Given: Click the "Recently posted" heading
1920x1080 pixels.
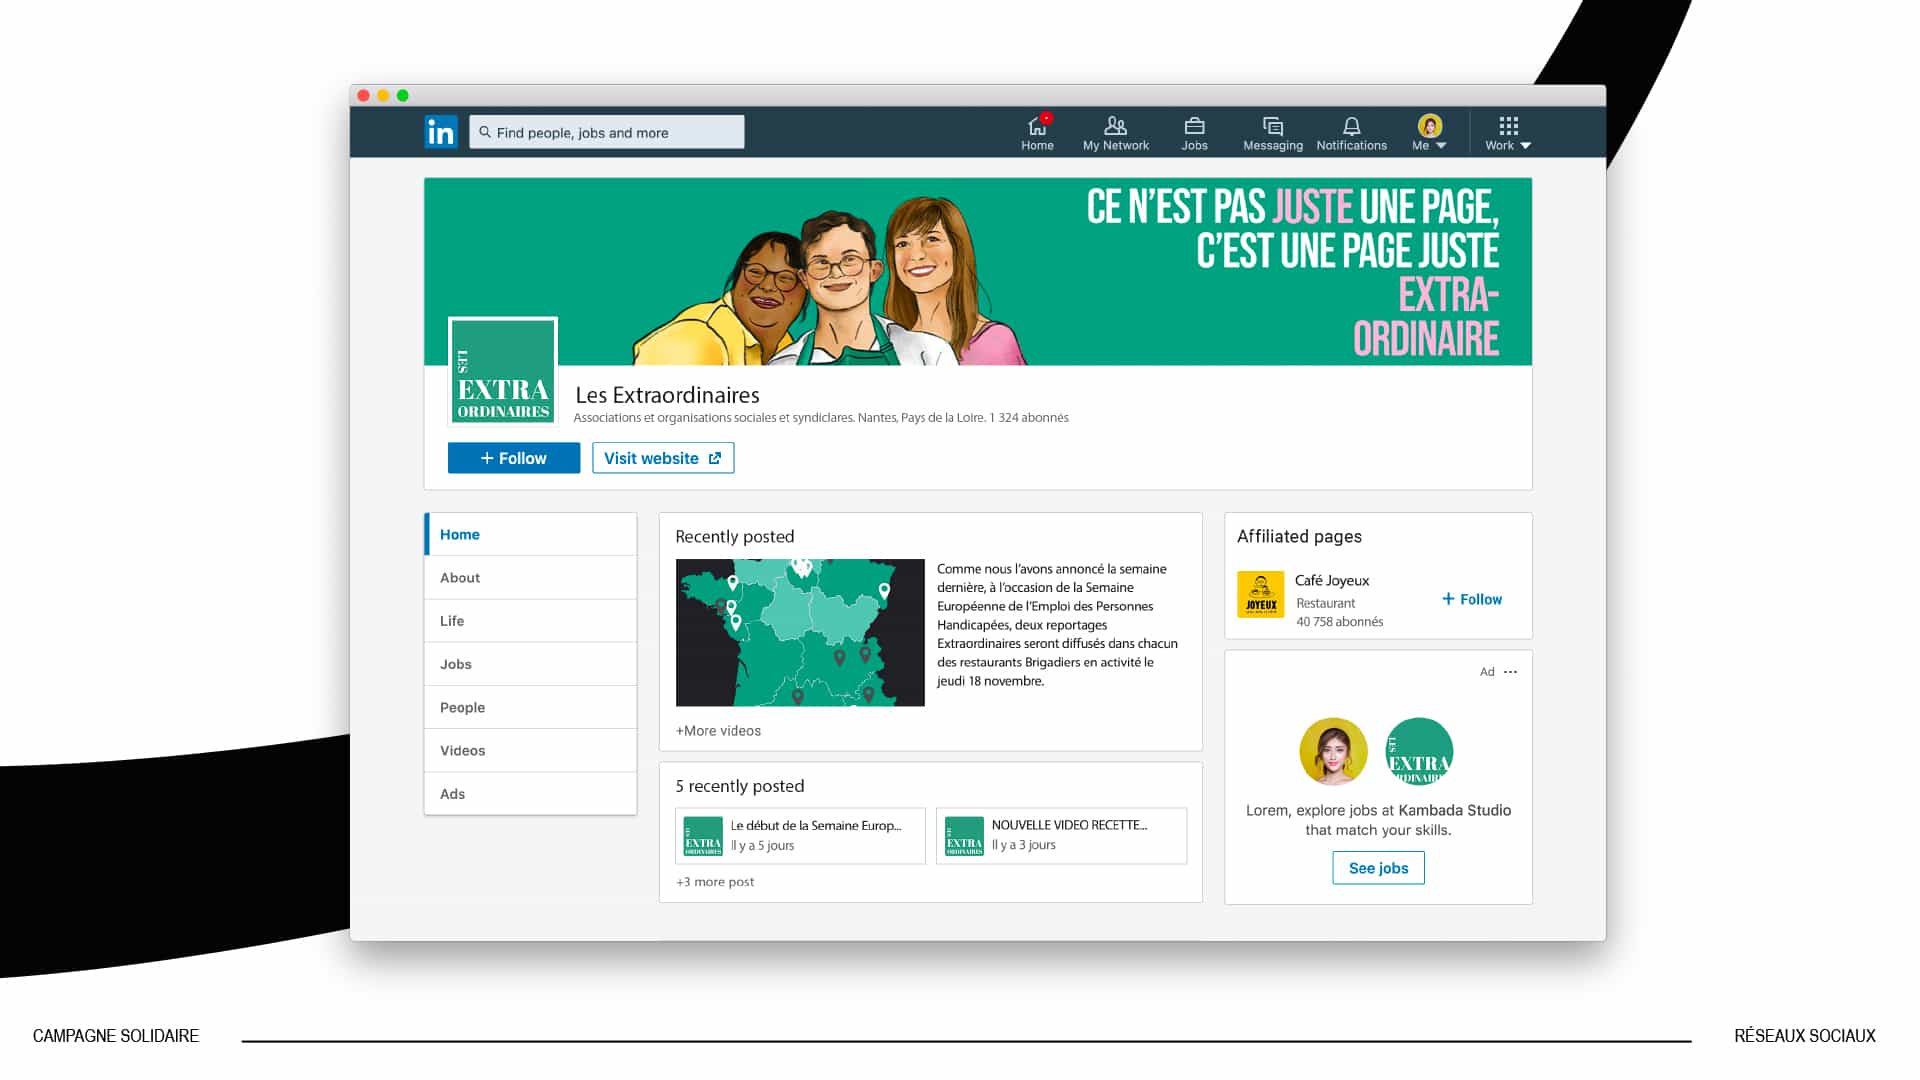Looking at the screenshot, I should point(735,537).
